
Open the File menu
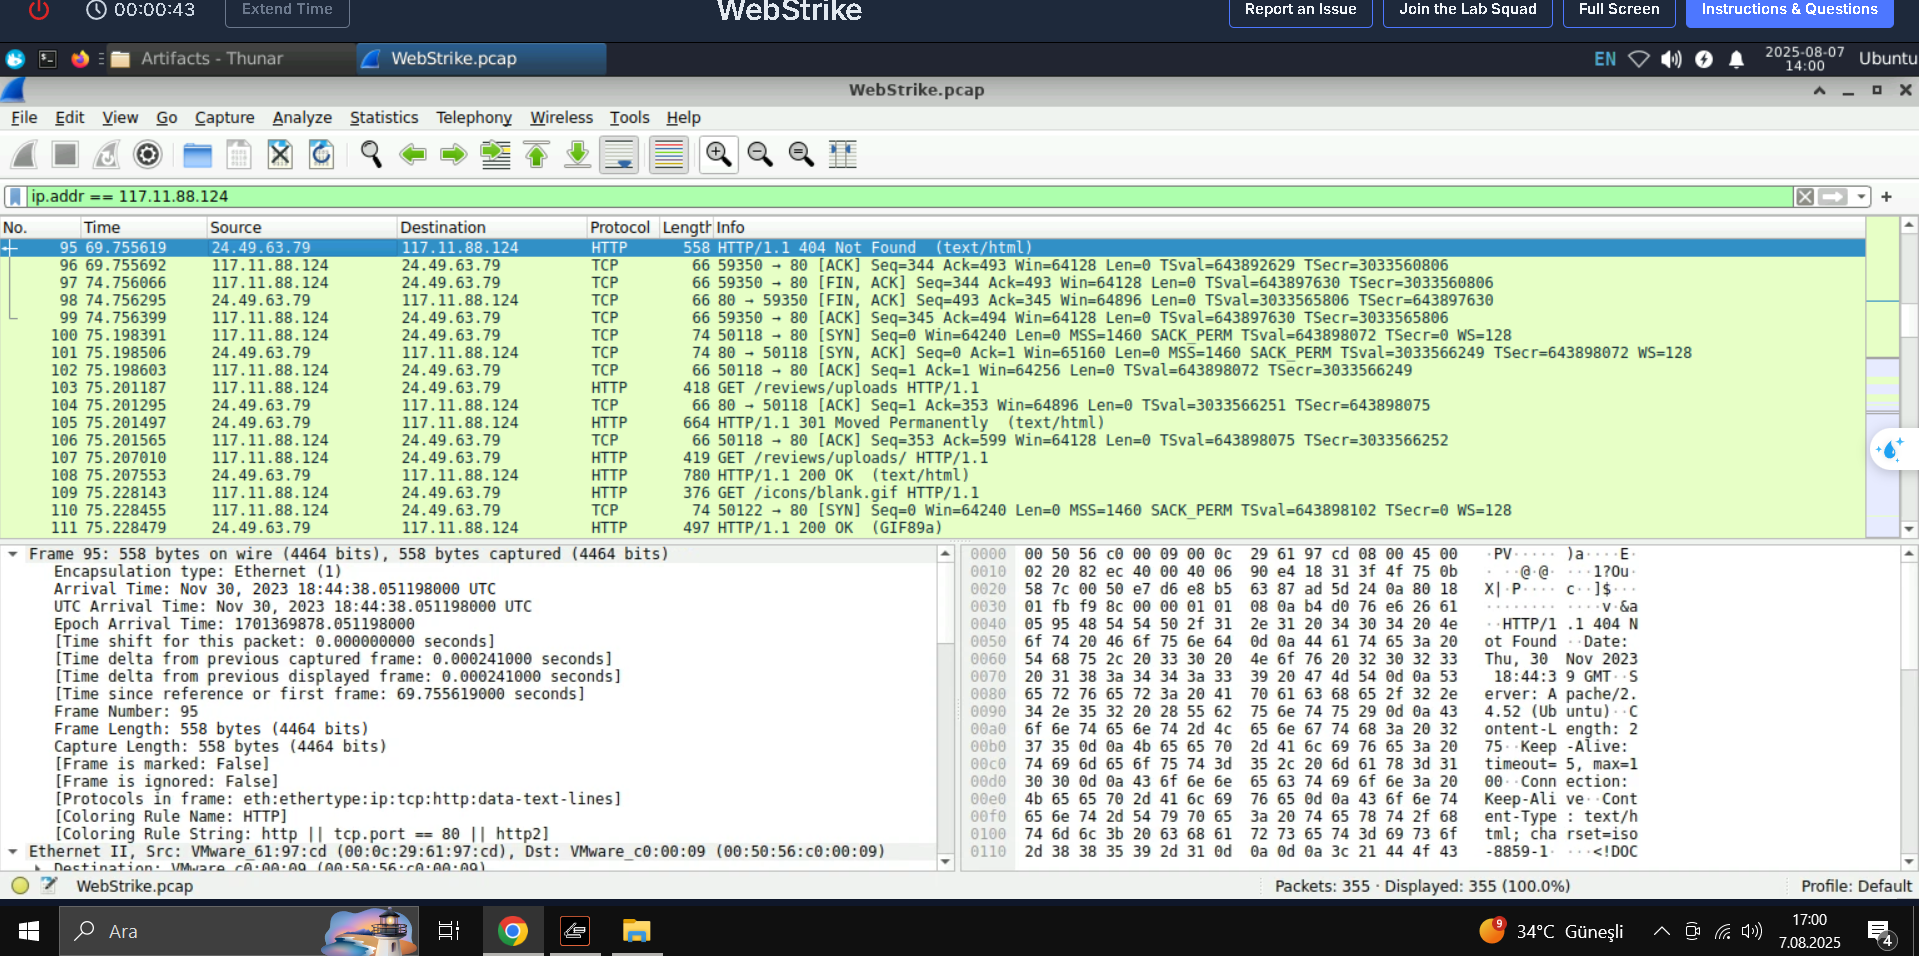[x=24, y=118]
